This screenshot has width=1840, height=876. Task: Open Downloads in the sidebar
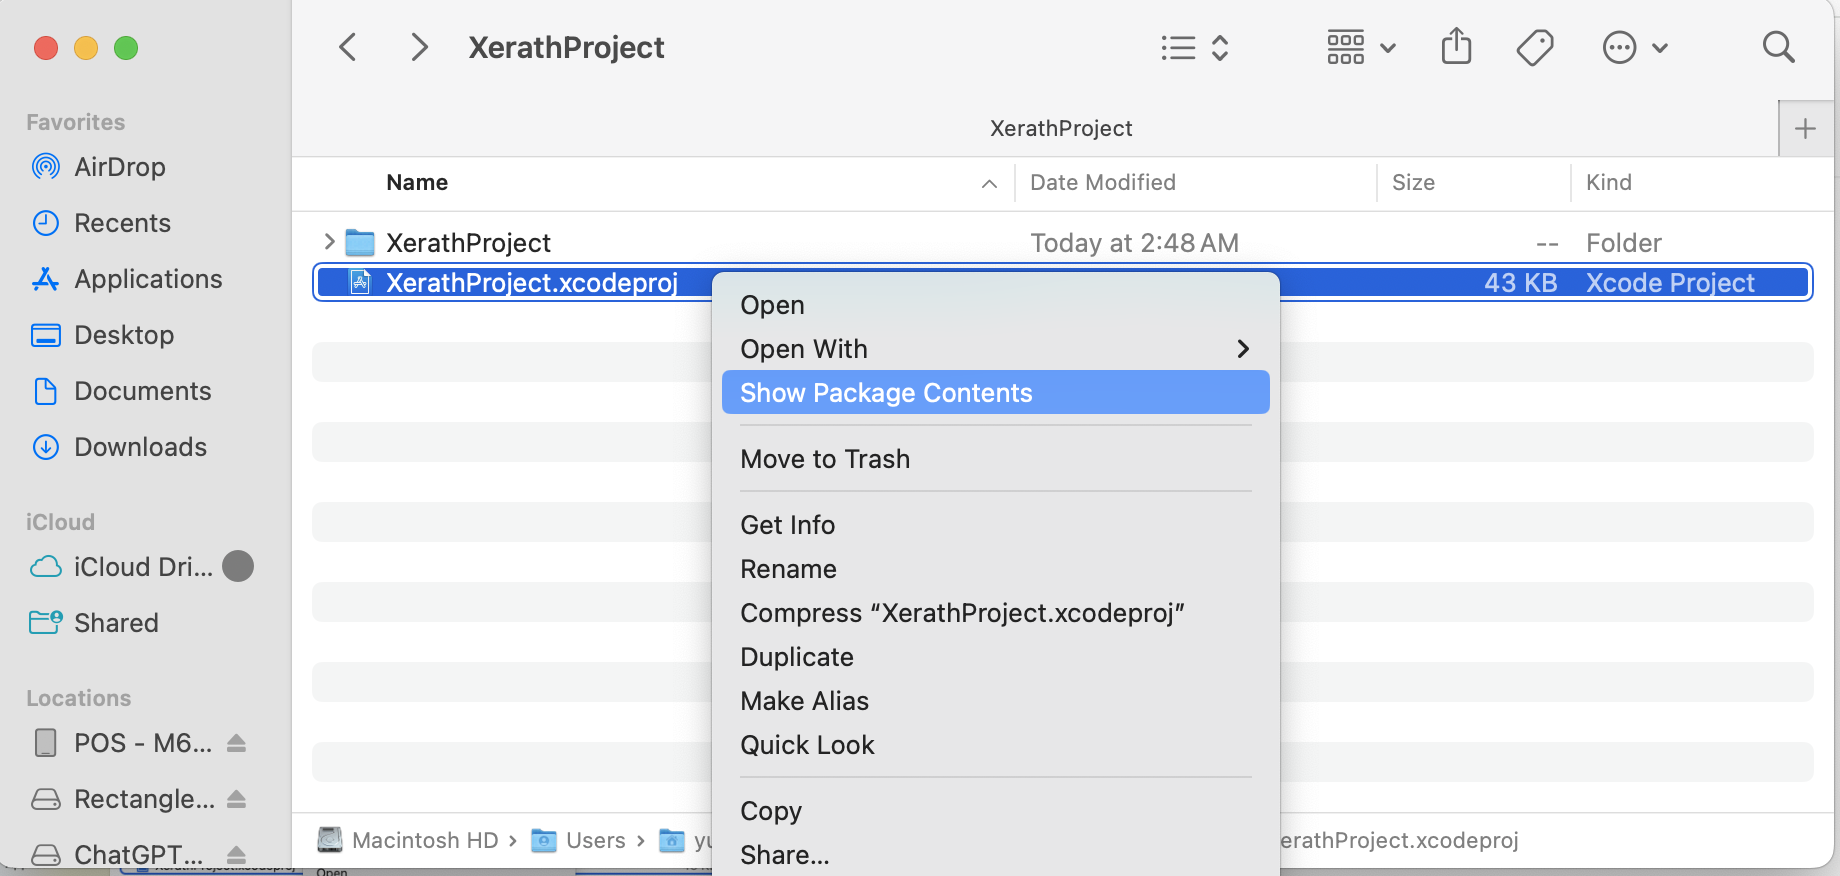pyautogui.click(x=140, y=447)
